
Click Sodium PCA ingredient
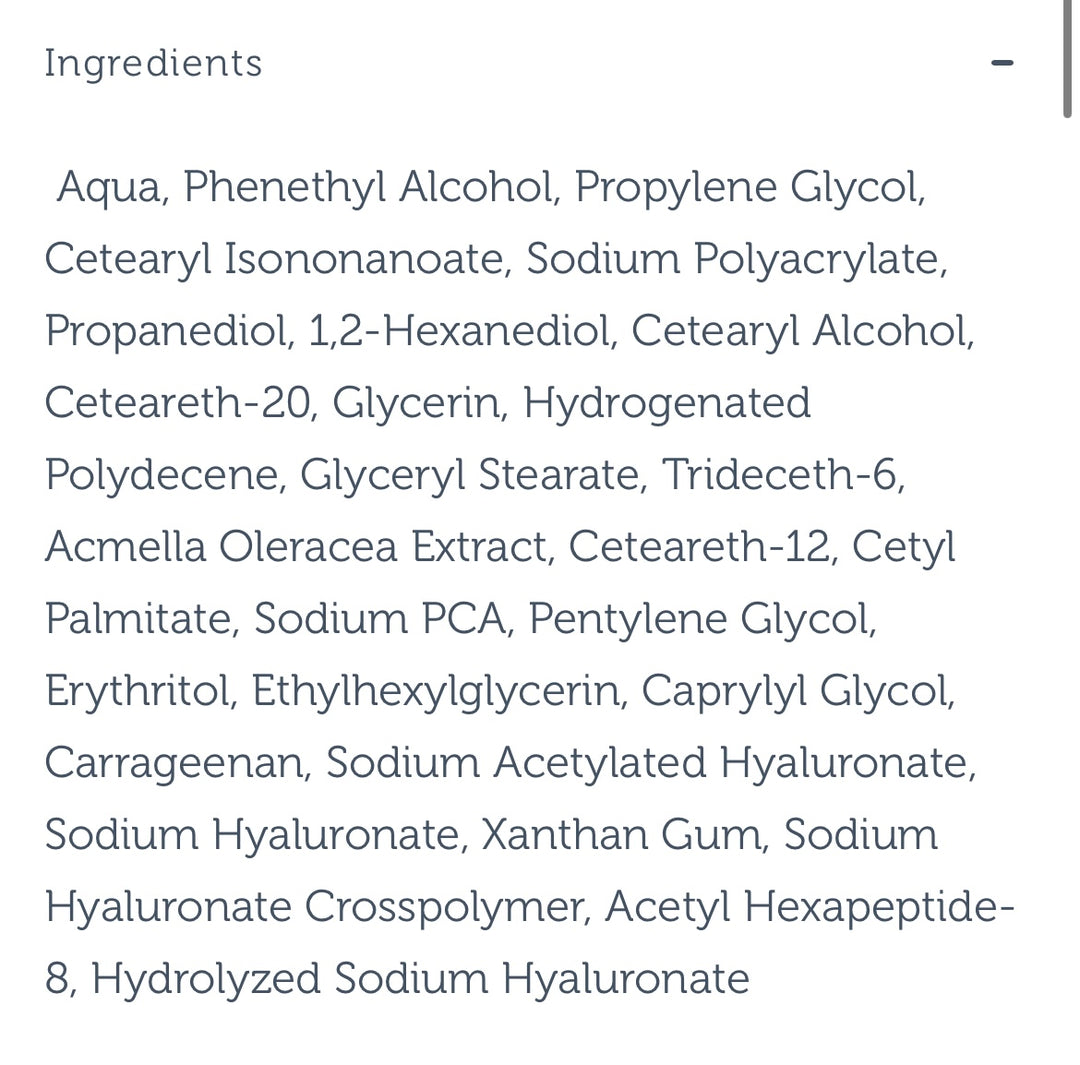tap(378, 619)
